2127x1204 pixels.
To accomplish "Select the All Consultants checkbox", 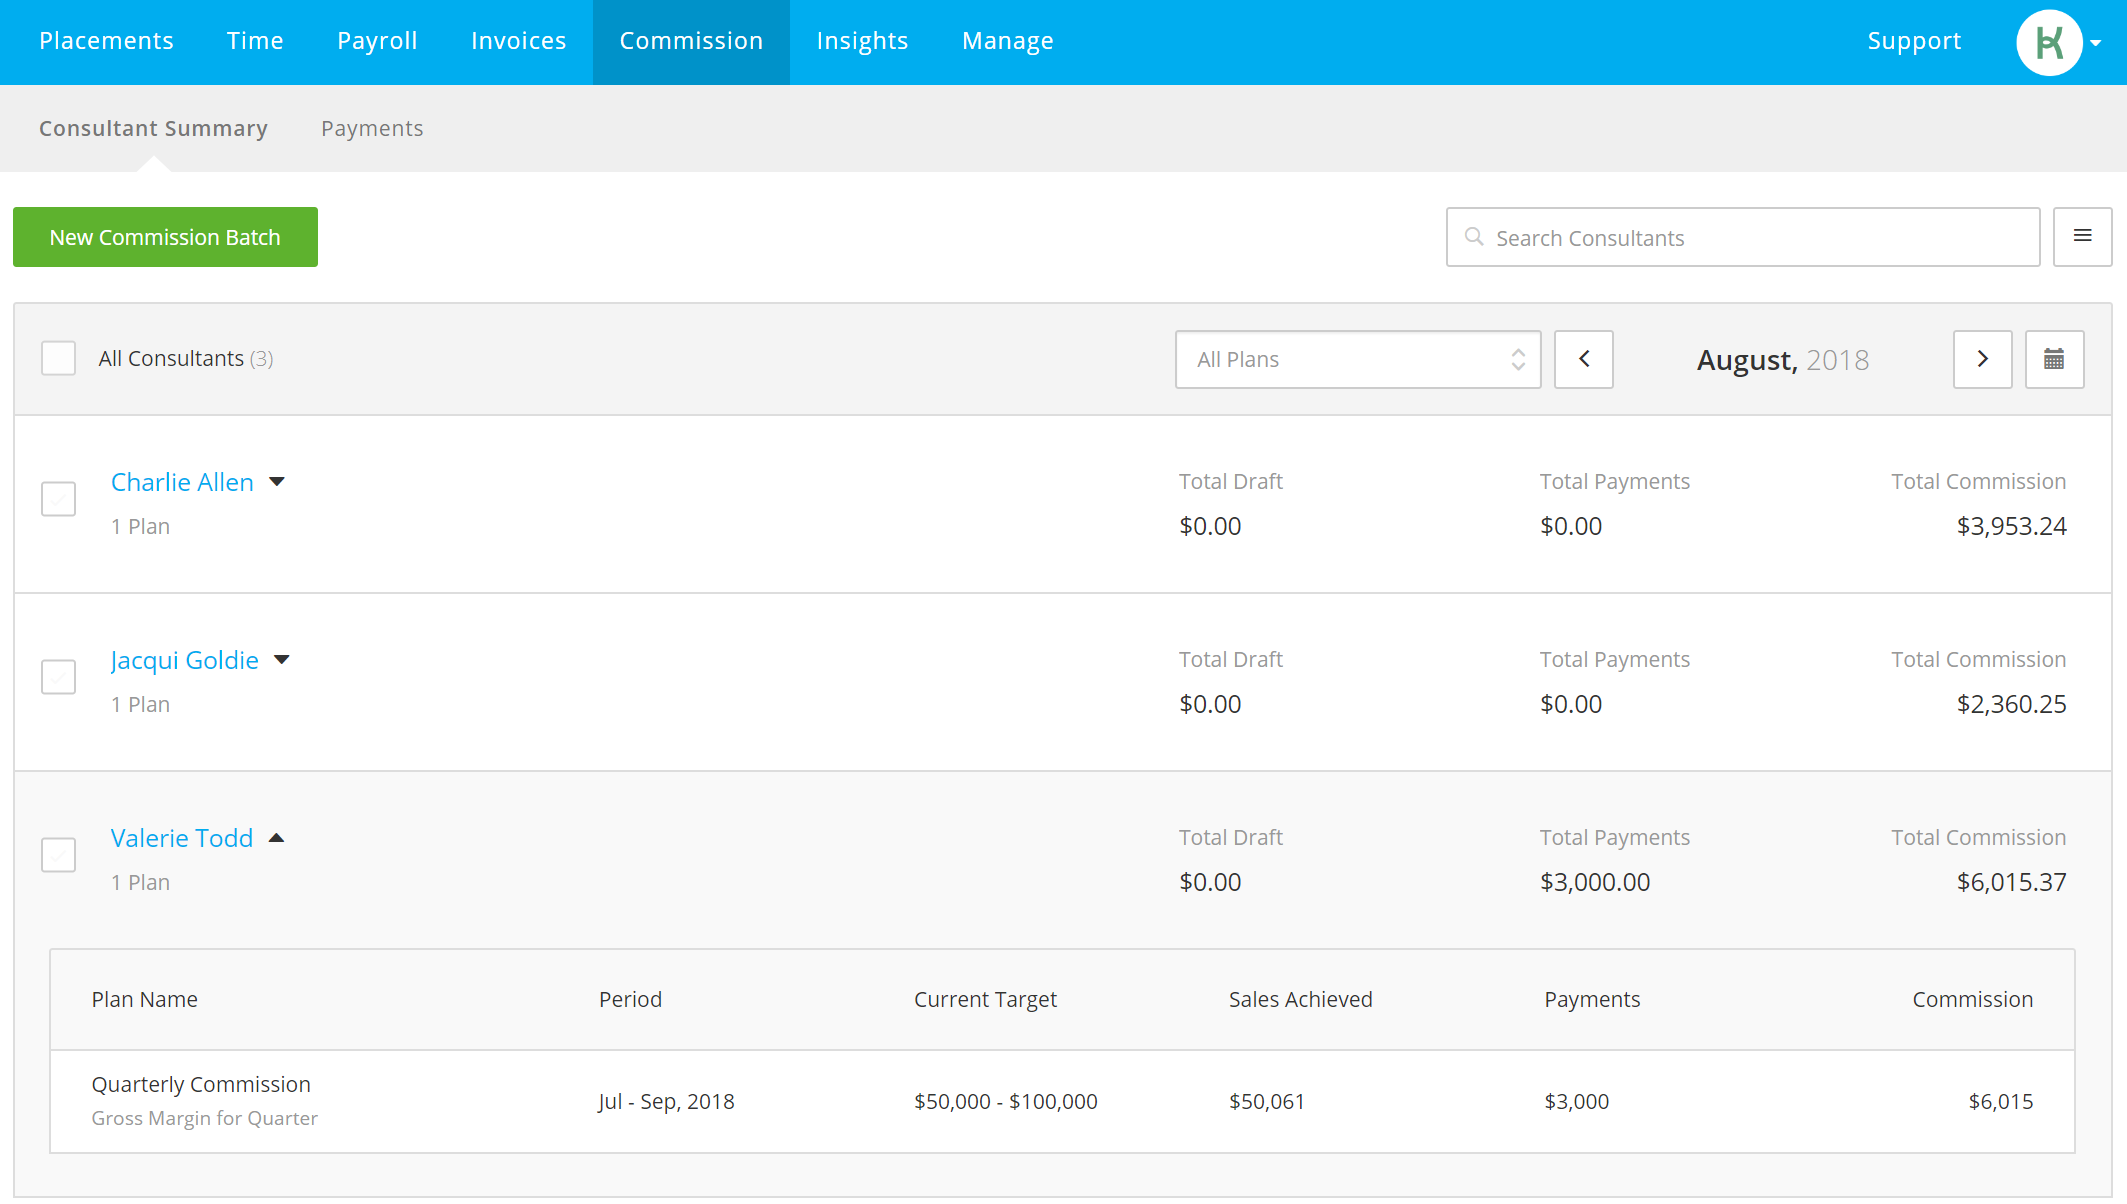I will [x=59, y=358].
